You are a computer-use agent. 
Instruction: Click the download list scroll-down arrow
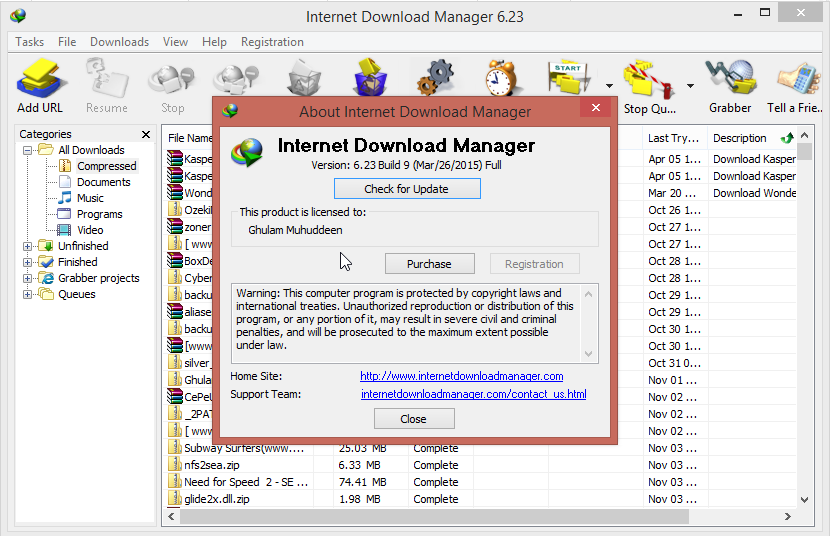805,499
